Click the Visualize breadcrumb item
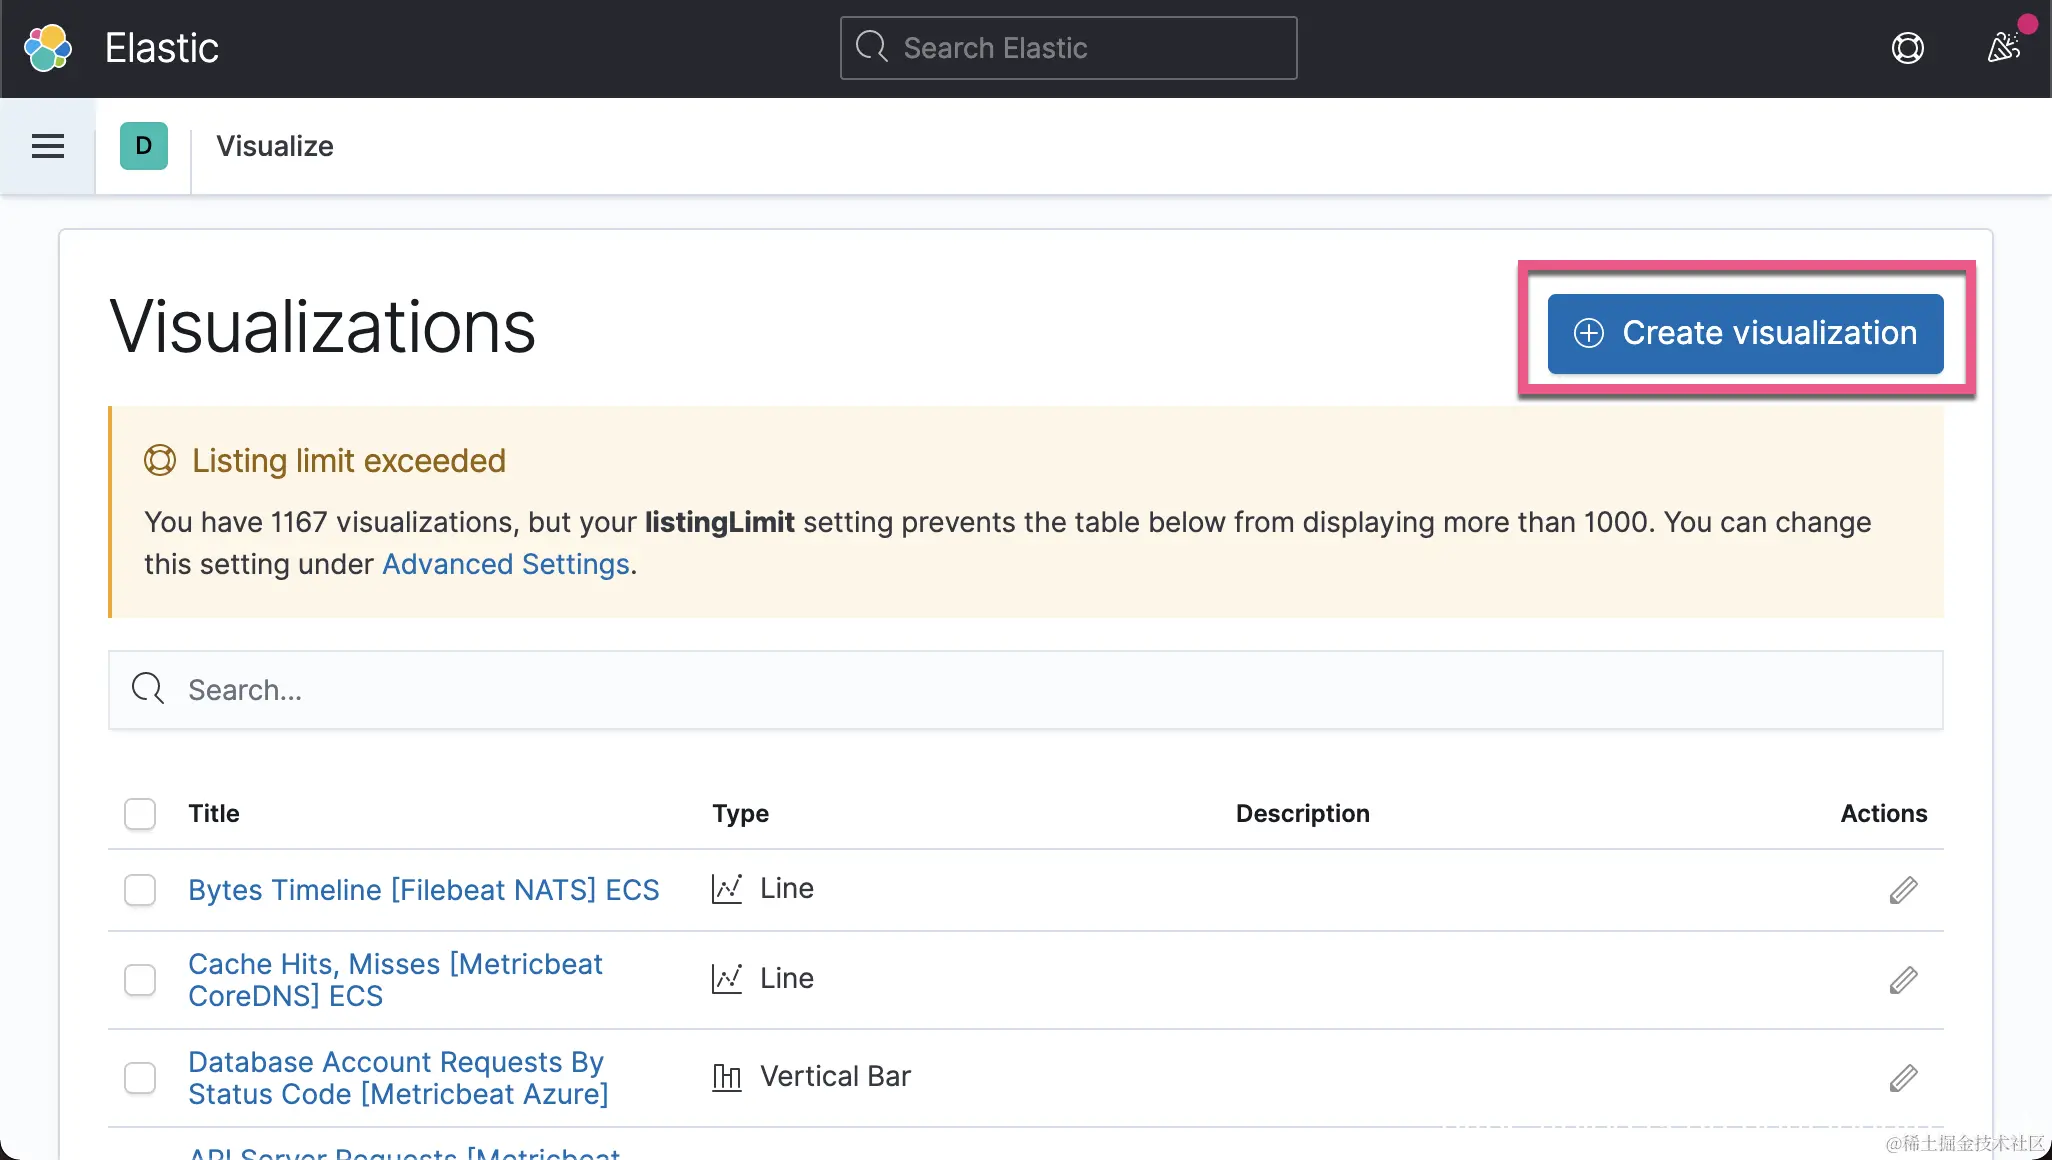2052x1160 pixels. point(275,146)
